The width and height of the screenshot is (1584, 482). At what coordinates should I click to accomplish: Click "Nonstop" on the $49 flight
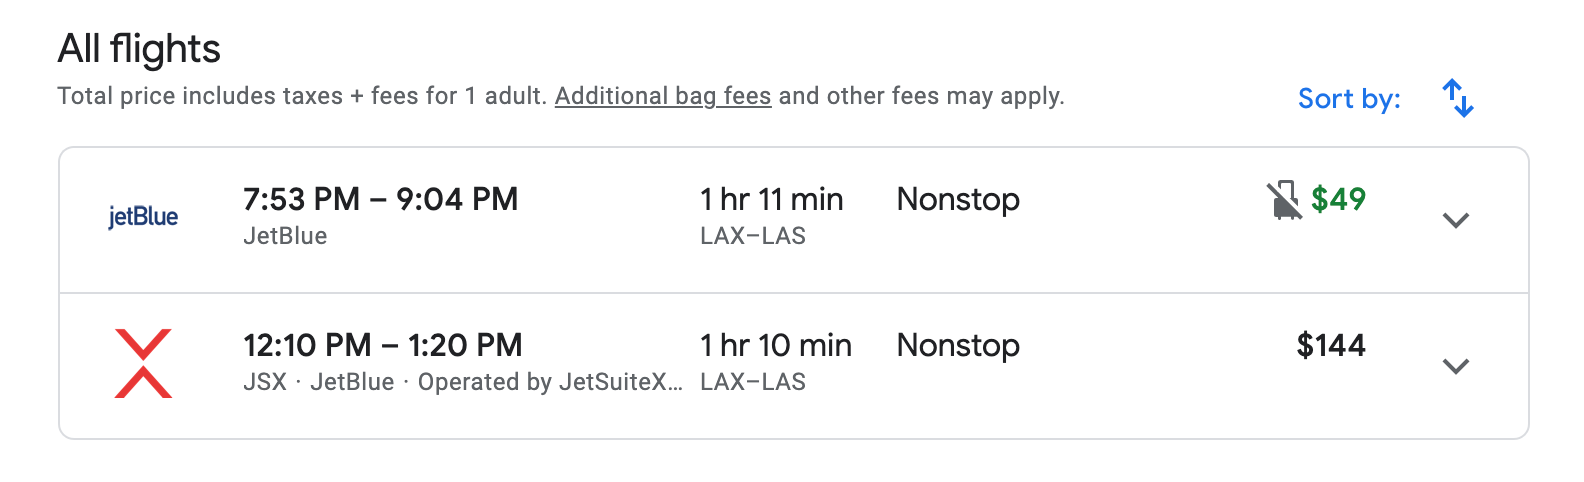[958, 200]
